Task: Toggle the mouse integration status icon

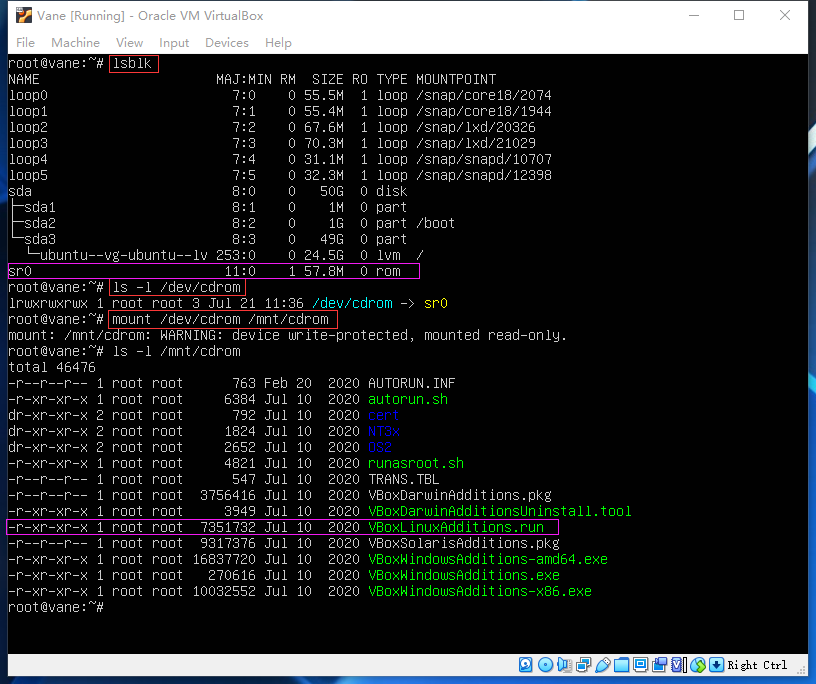Action: pyautogui.click(x=698, y=665)
